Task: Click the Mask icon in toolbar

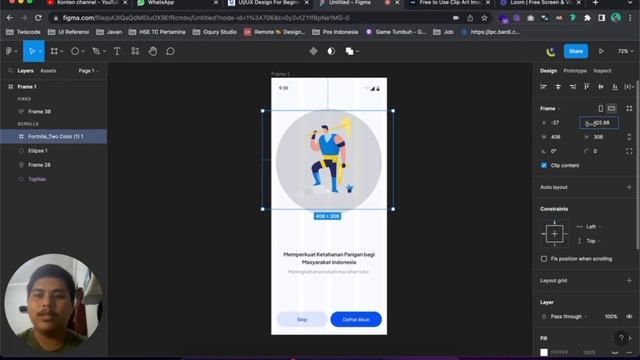Action: click(331, 51)
